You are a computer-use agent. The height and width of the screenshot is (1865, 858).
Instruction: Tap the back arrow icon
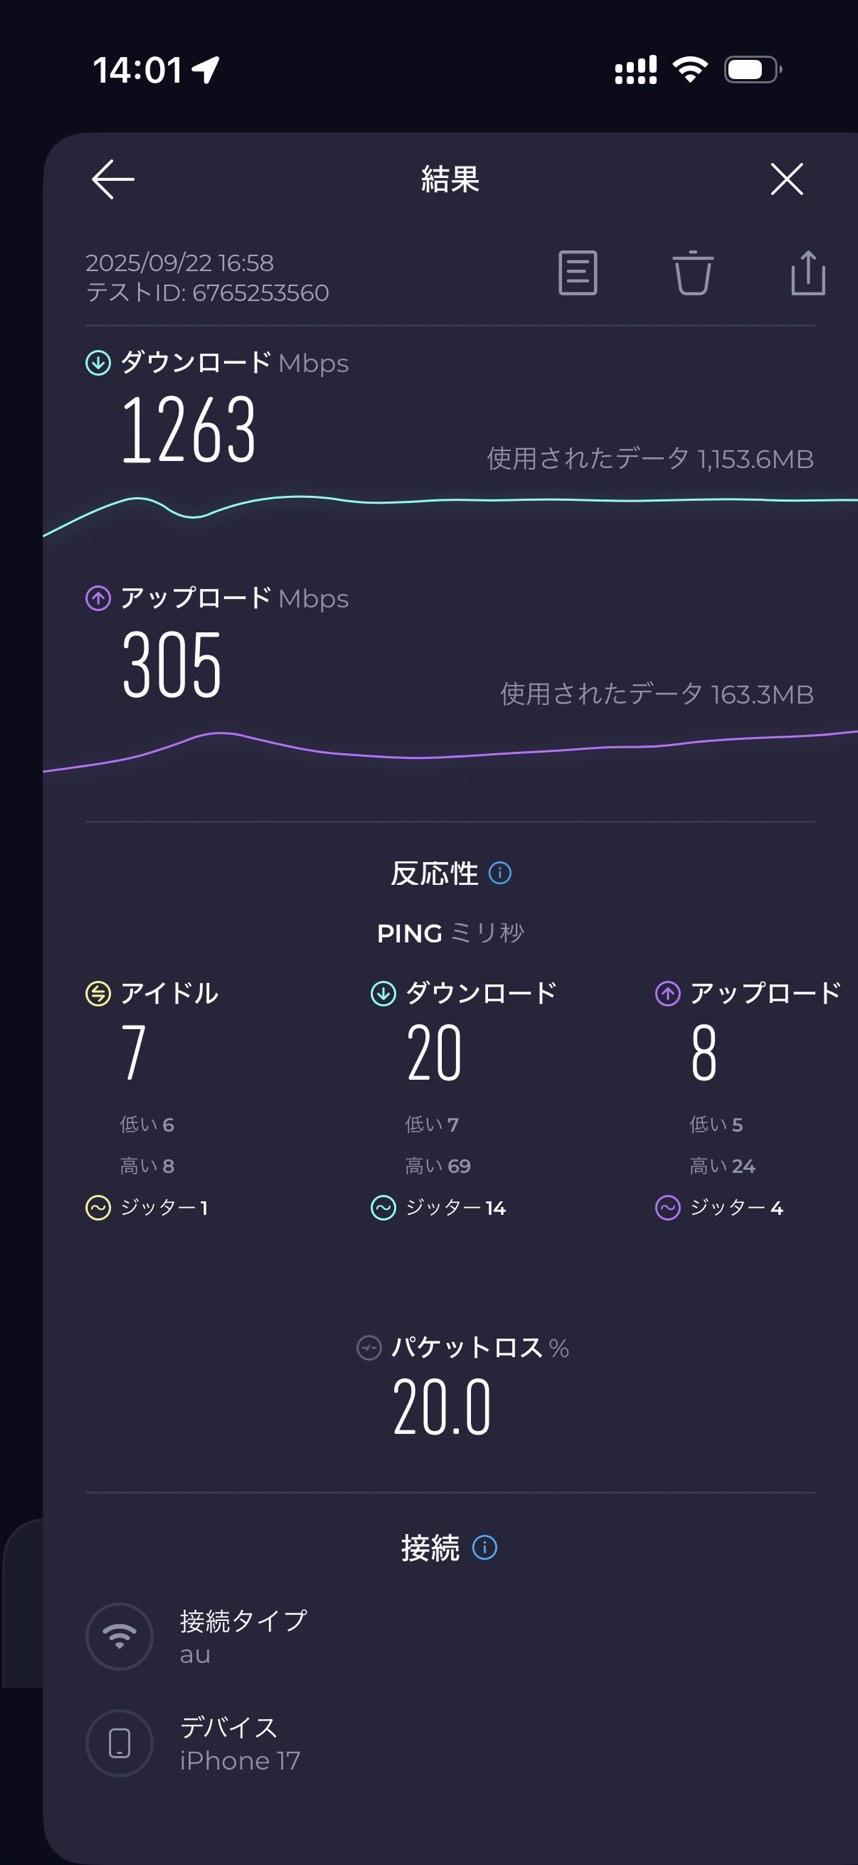[x=113, y=180]
